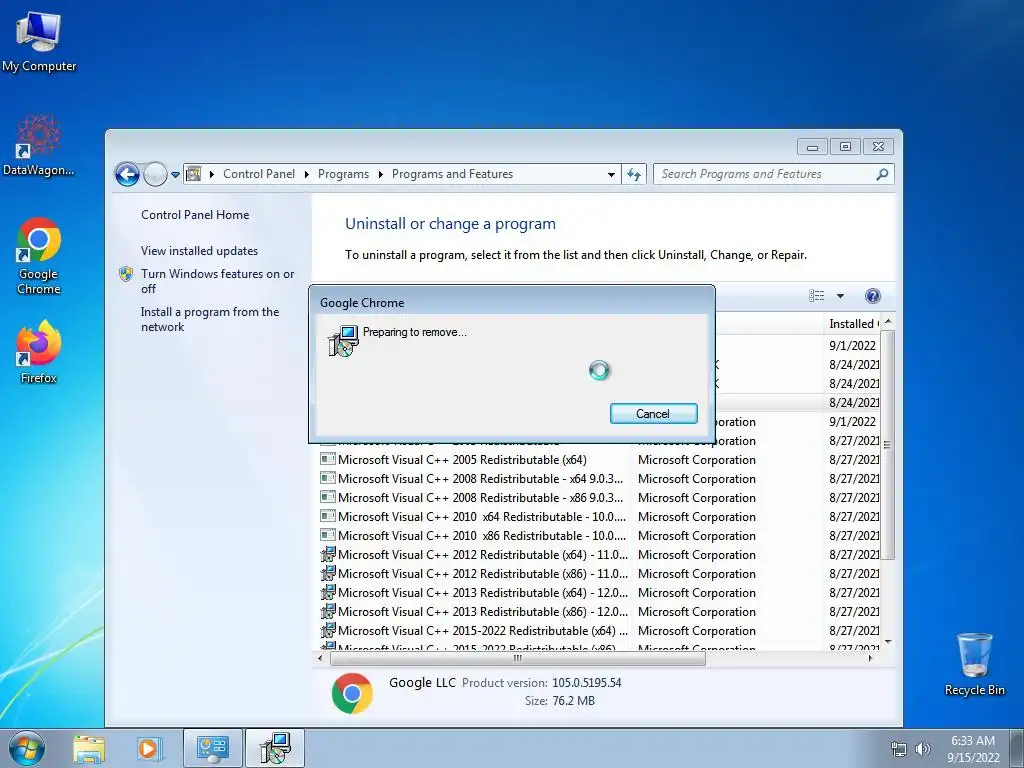The width and height of the screenshot is (1024, 768).
Task: Open View installed updates link
Action: 199,251
